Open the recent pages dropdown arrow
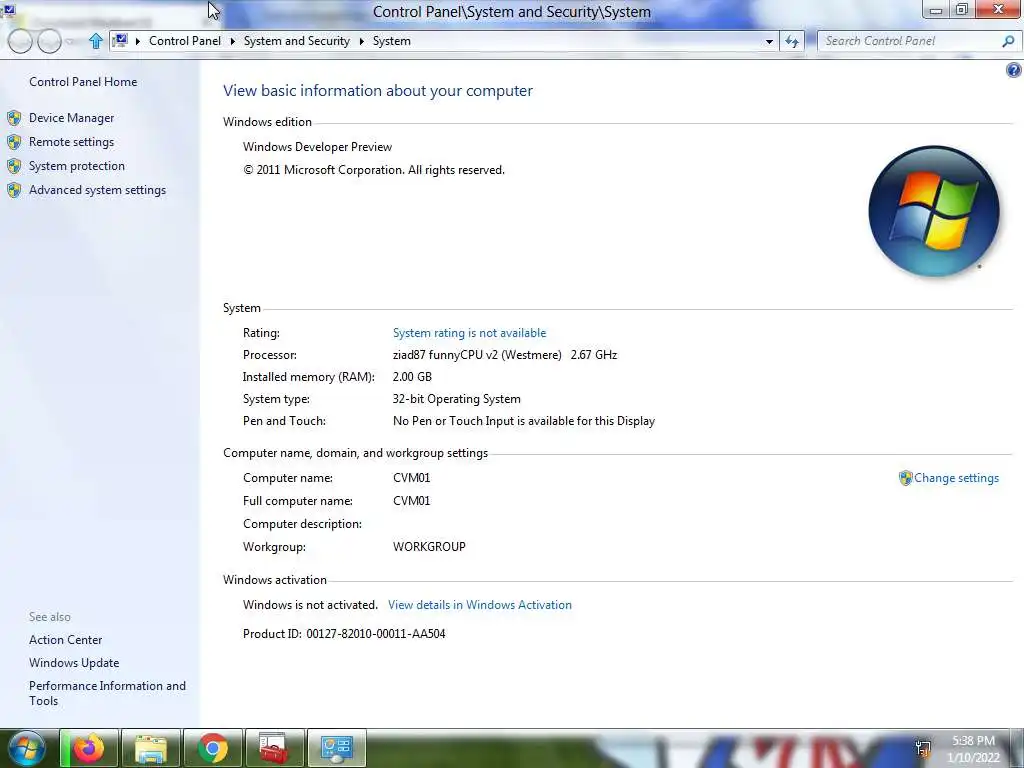Image resolution: width=1024 pixels, height=768 pixels. (69, 41)
